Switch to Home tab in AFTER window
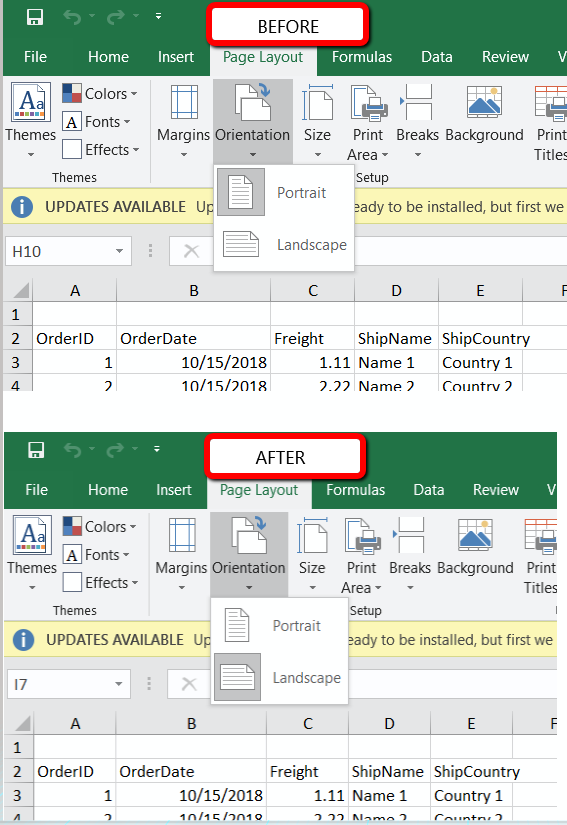This screenshot has height=825, width=567. point(108,490)
